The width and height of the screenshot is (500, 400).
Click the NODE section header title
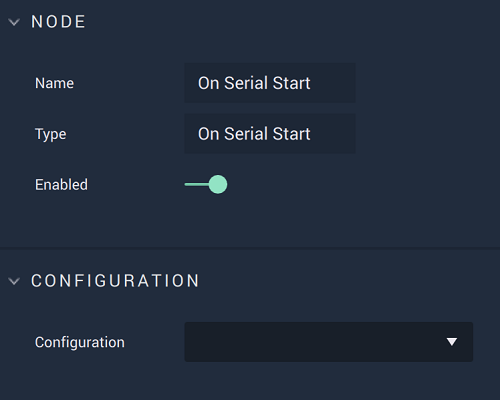[x=58, y=22]
